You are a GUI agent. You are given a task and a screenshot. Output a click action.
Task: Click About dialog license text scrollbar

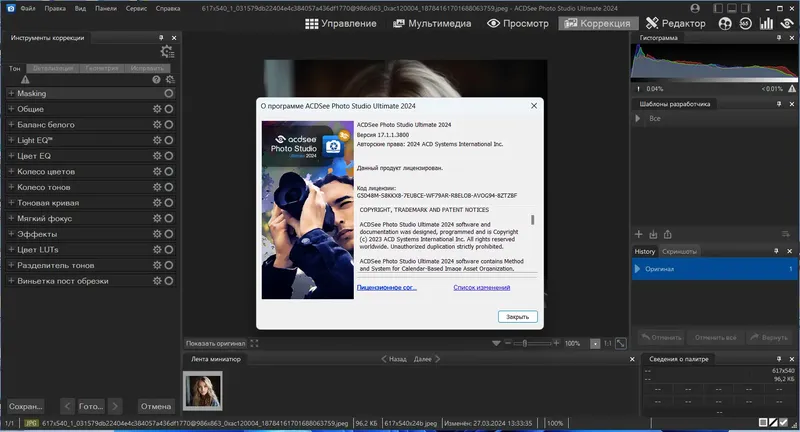click(533, 219)
